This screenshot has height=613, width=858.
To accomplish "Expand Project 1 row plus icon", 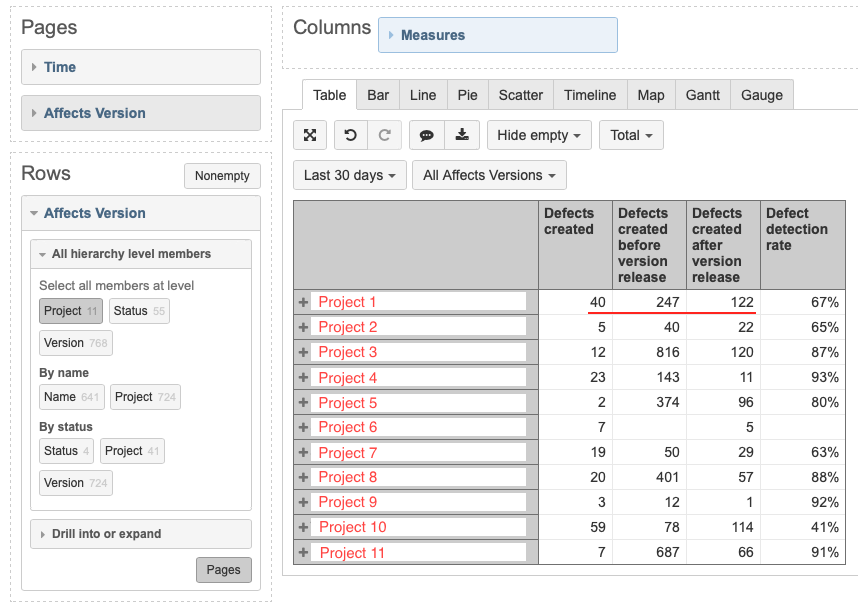I will tap(303, 302).
